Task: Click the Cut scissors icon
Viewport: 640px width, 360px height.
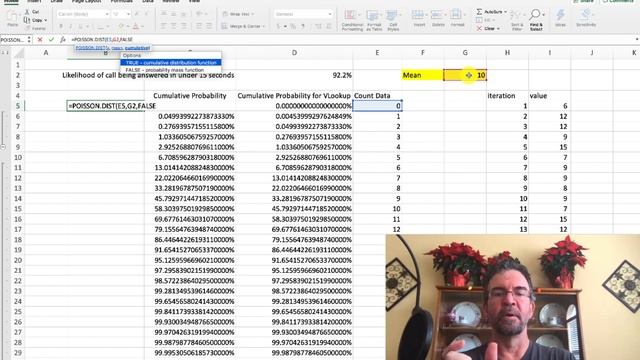Action: 27,12
